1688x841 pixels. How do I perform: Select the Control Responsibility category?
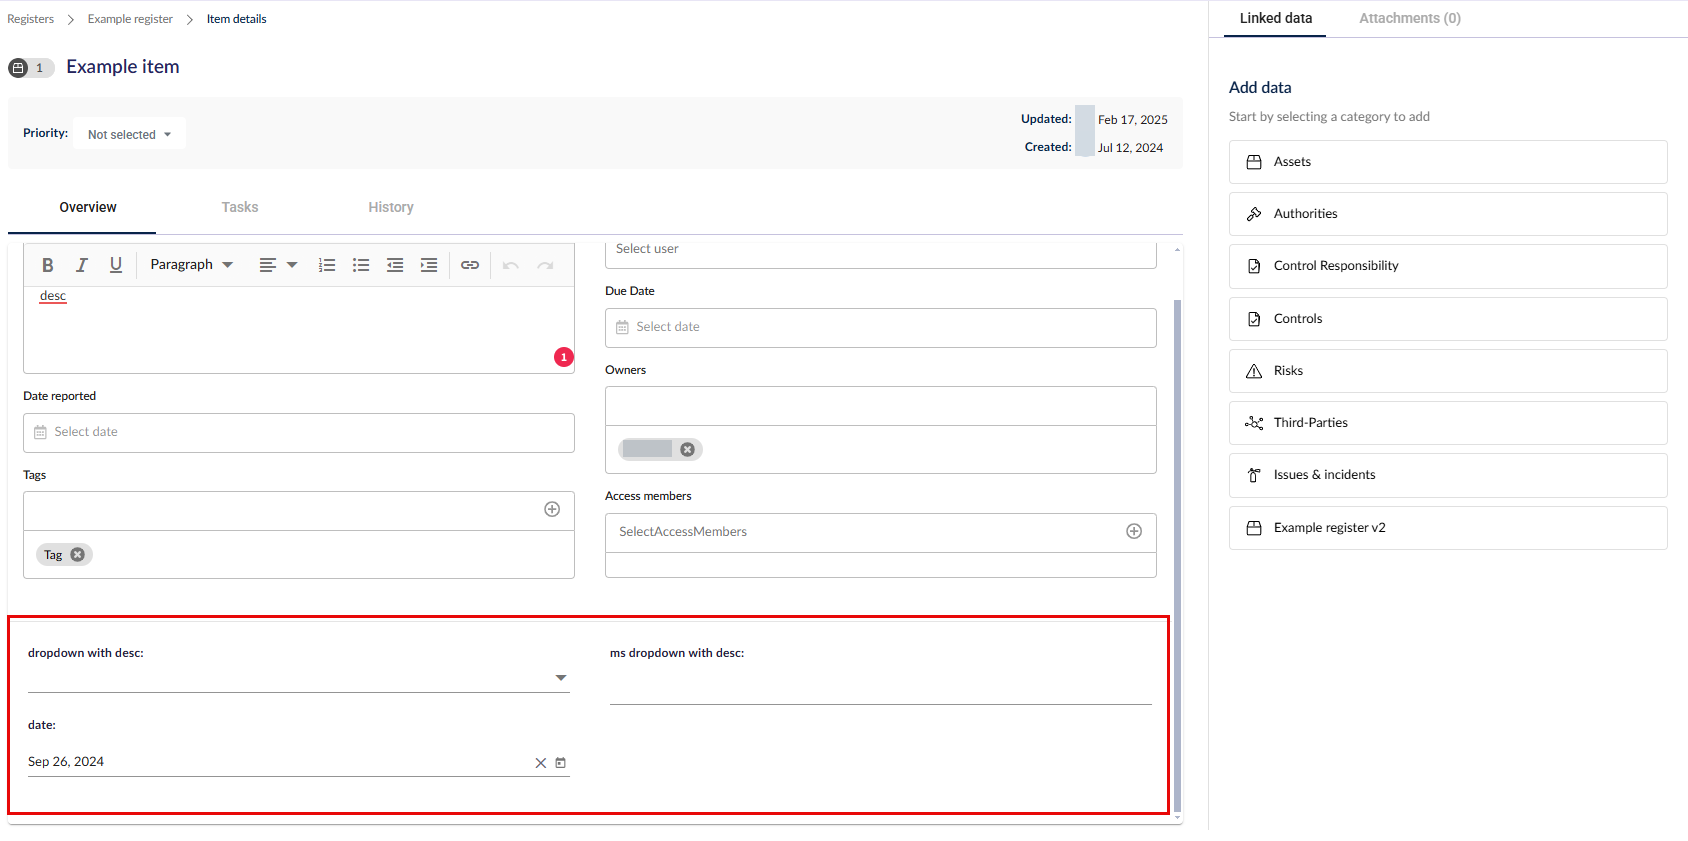[x=1448, y=266]
